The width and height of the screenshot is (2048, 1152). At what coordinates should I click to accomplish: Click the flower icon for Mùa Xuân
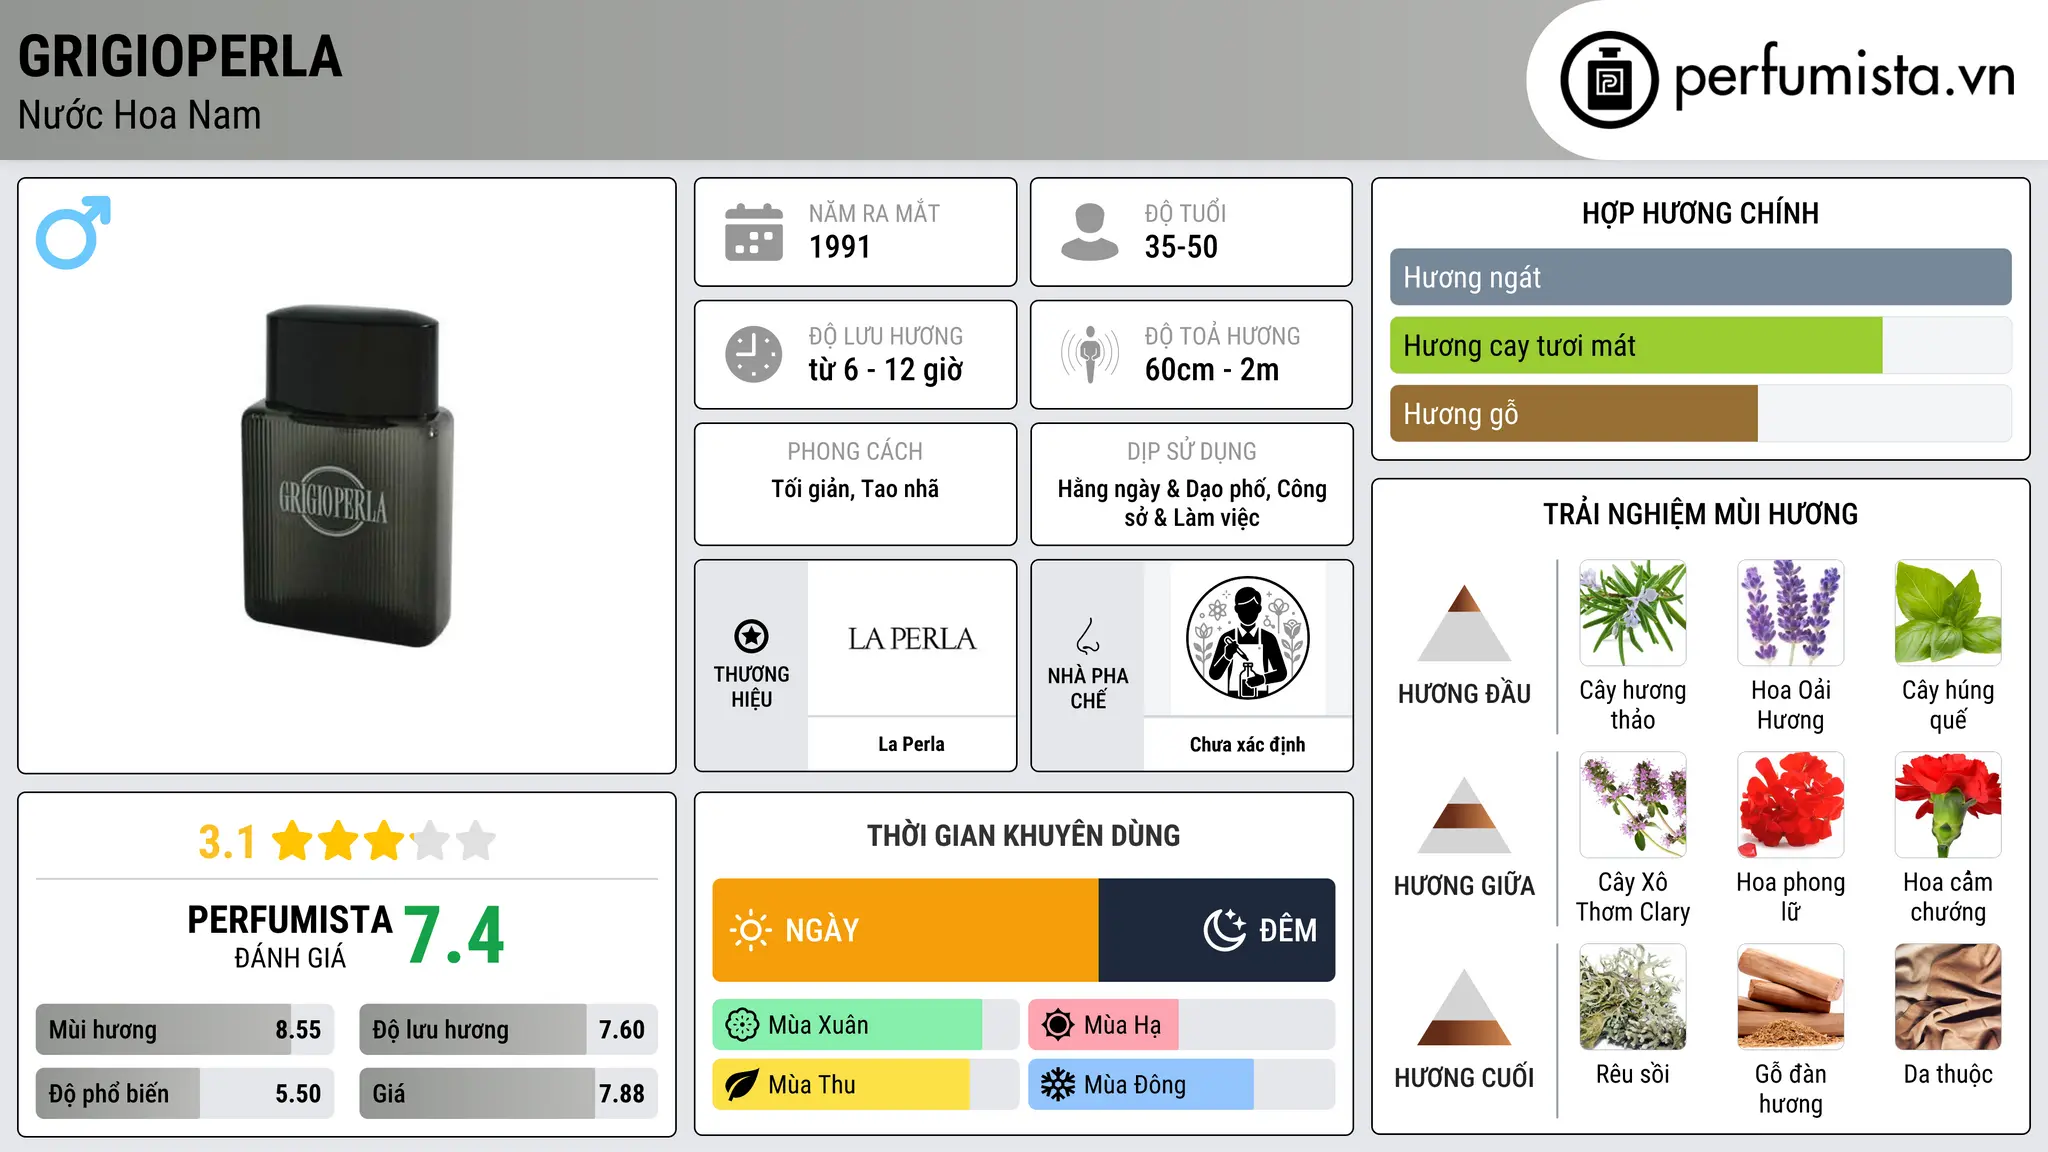click(x=741, y=1025)
